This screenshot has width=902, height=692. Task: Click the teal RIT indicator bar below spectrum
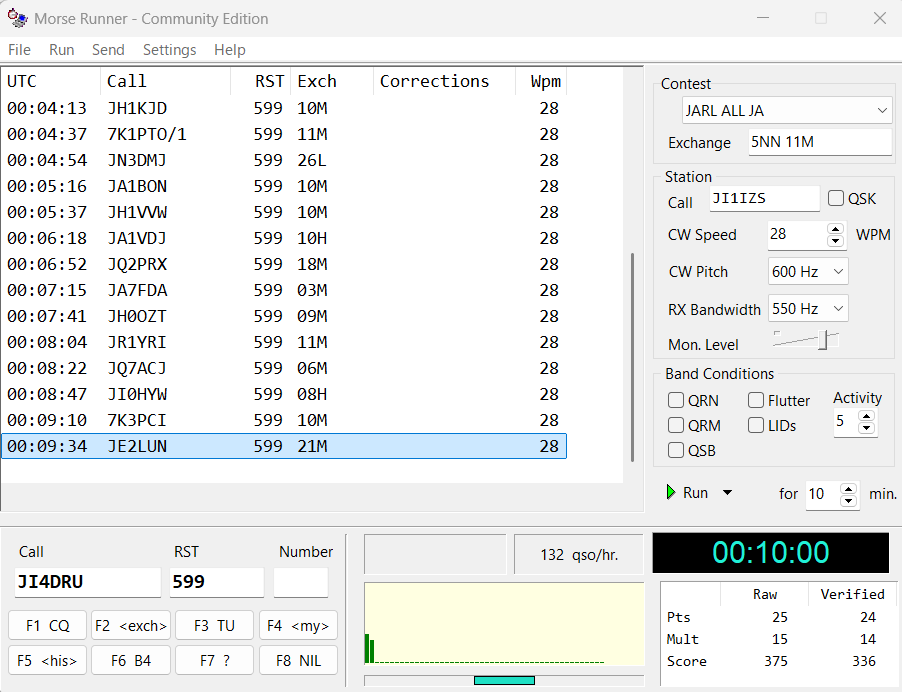504,680
